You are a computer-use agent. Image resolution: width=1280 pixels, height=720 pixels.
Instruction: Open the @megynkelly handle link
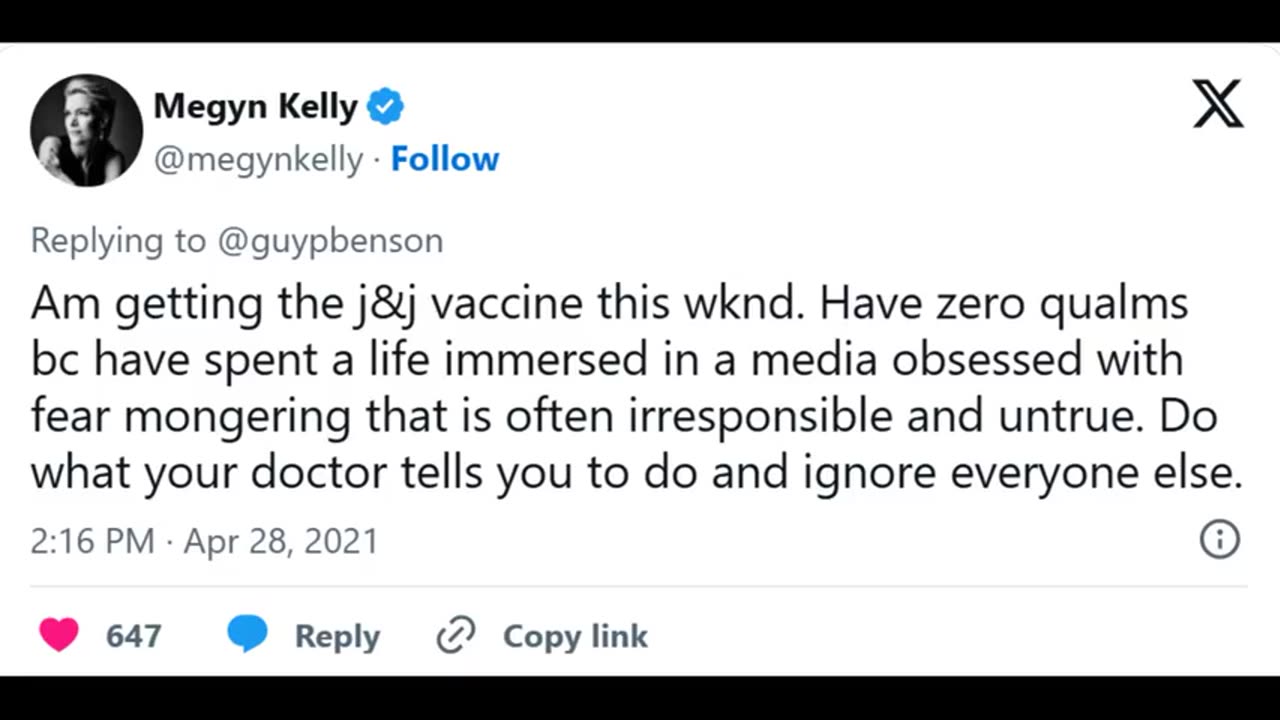click(x=258, y=160)
